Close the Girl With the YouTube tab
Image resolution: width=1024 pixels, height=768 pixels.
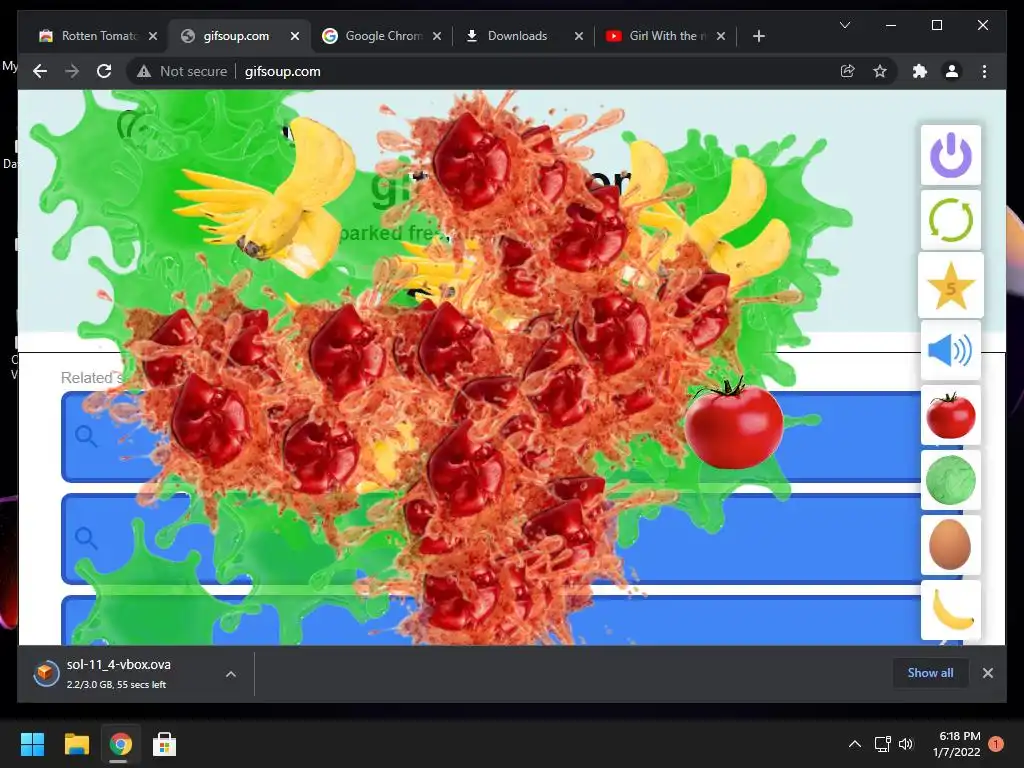coord(721,36)
